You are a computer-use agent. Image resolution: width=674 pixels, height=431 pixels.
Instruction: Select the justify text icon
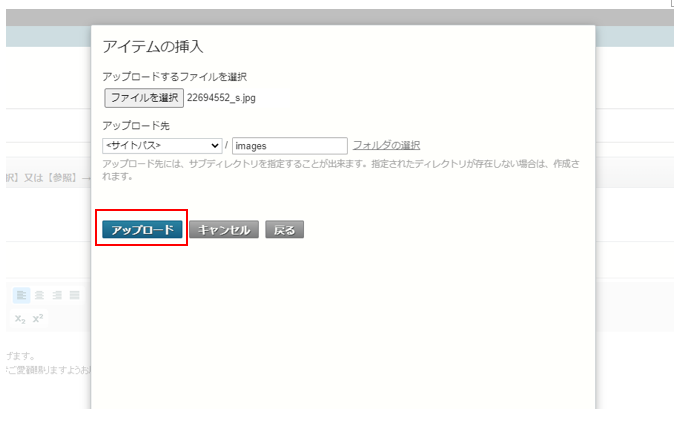(75, 295)
